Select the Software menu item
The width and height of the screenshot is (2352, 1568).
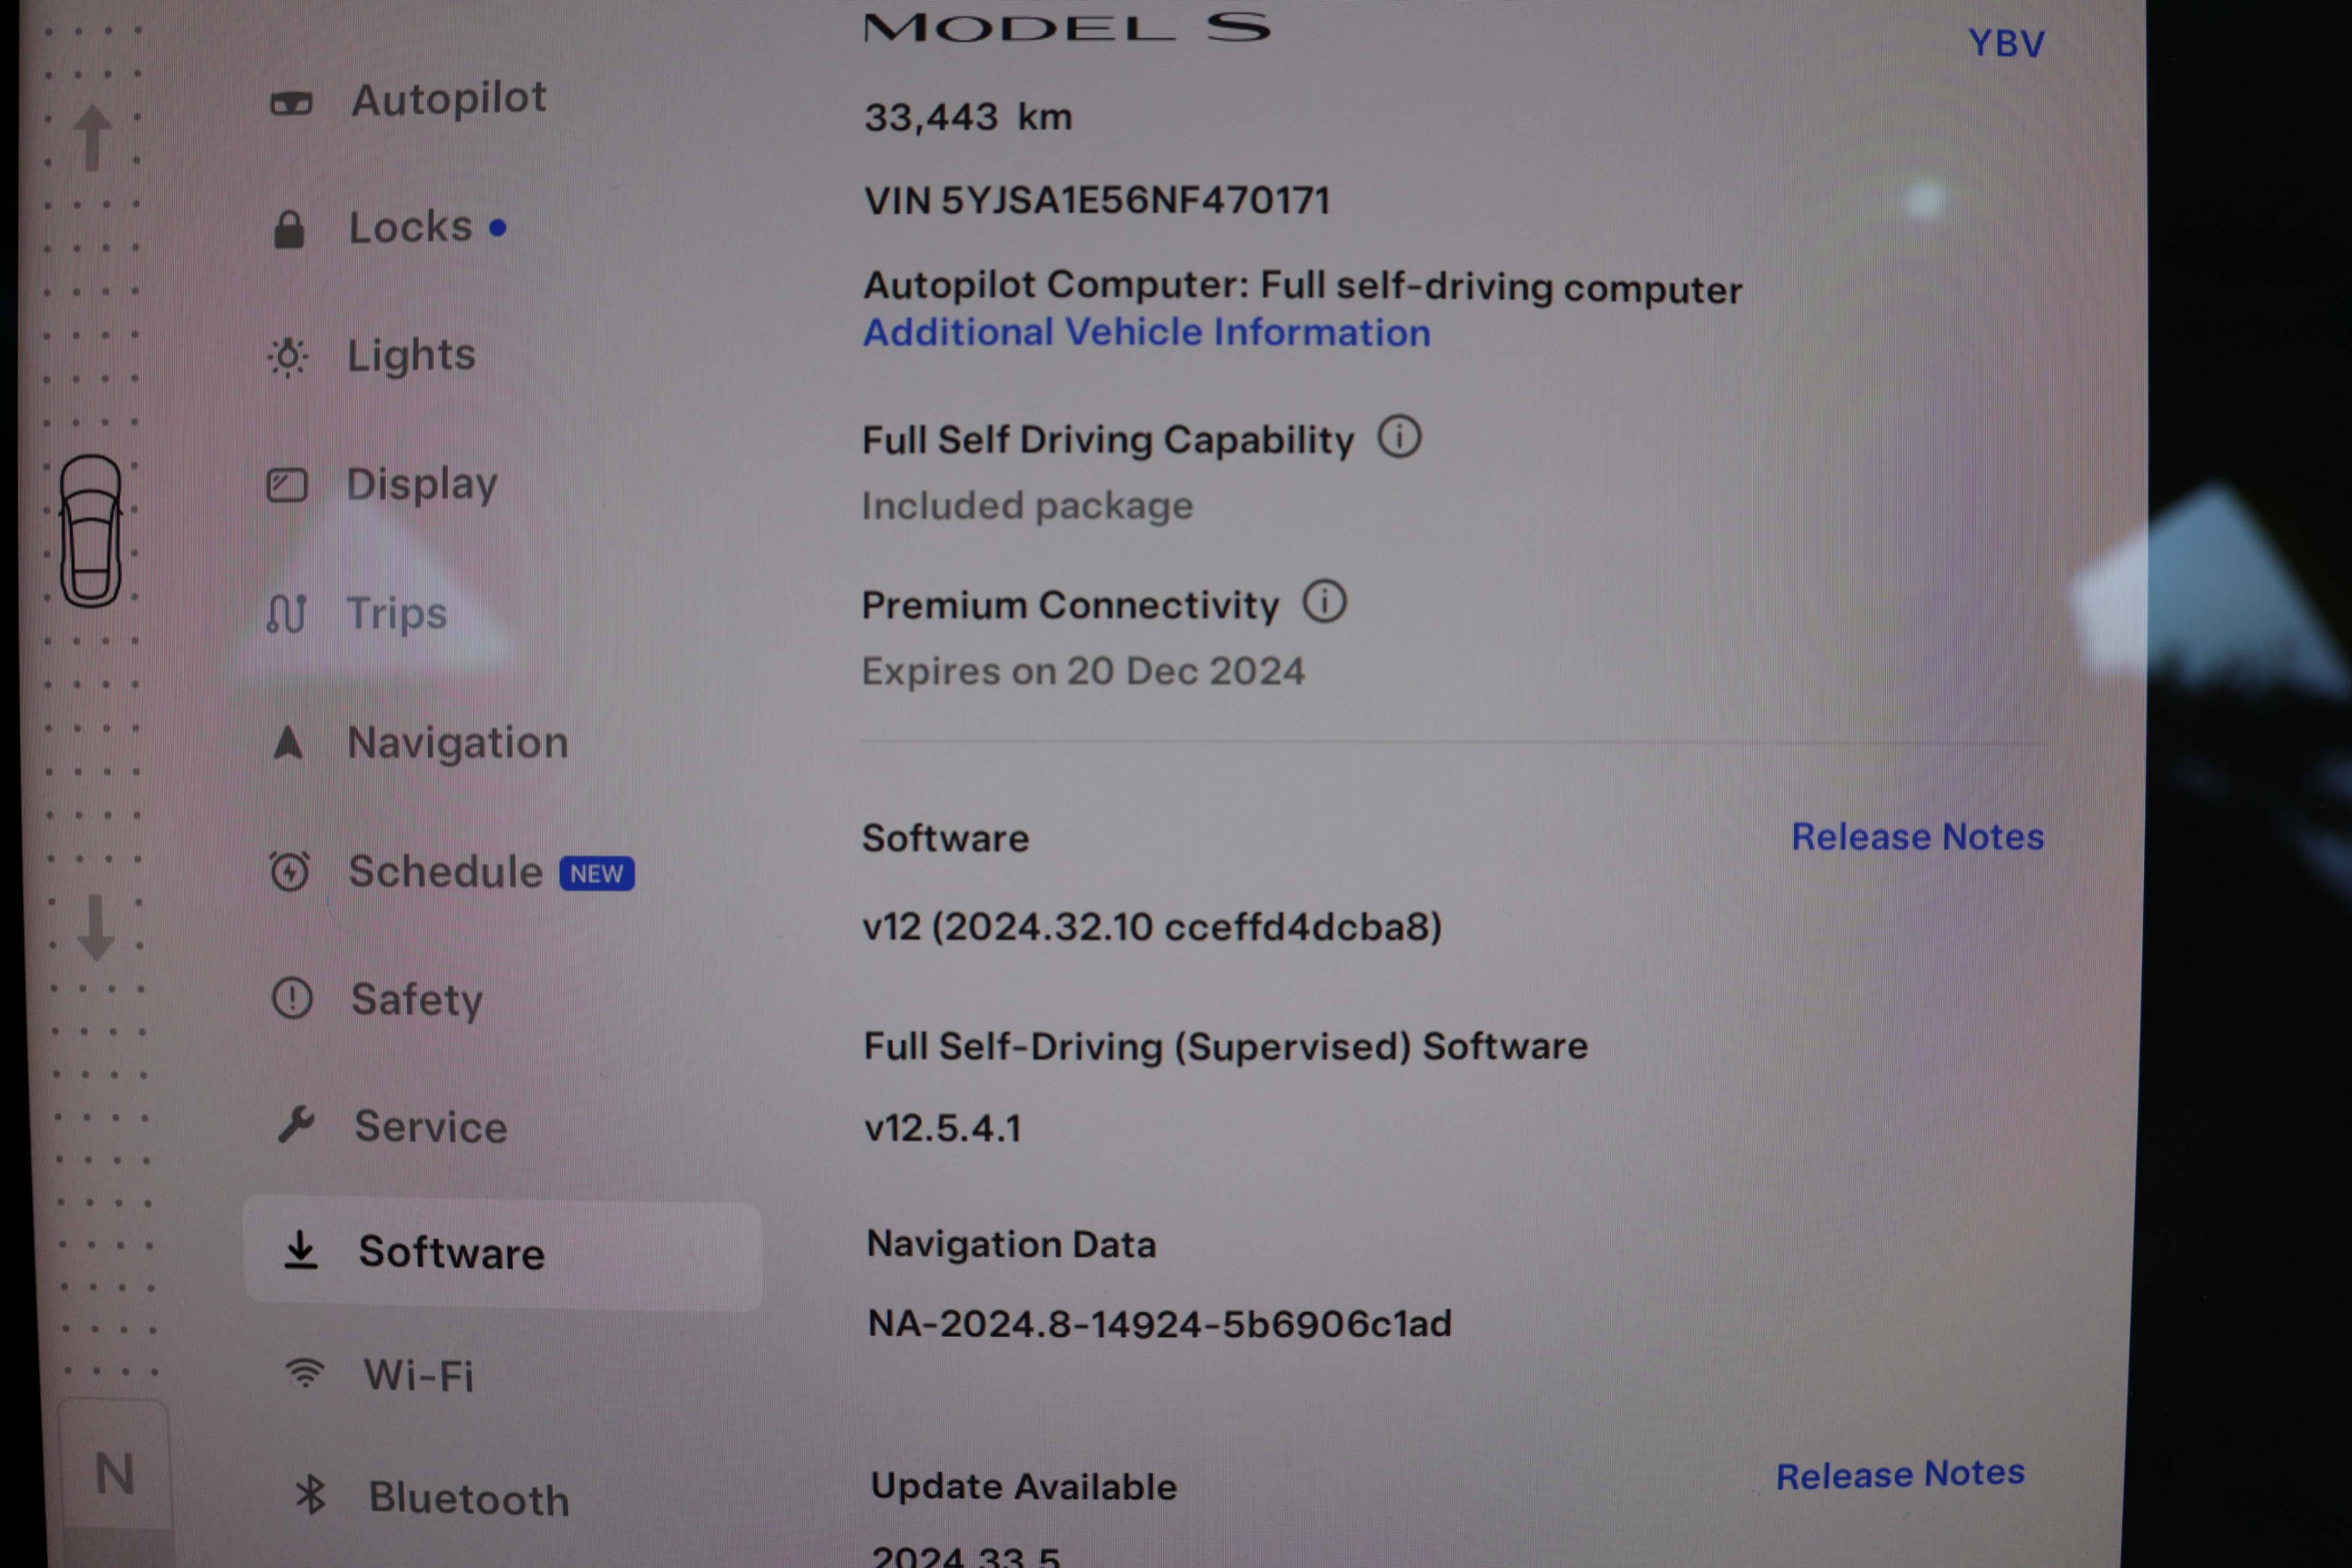pos(502,1253)
